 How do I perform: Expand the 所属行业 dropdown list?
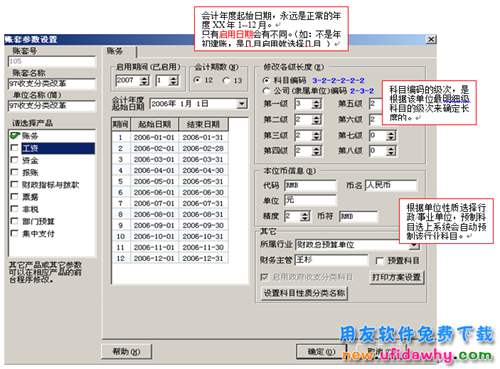(x=414, y=245)
